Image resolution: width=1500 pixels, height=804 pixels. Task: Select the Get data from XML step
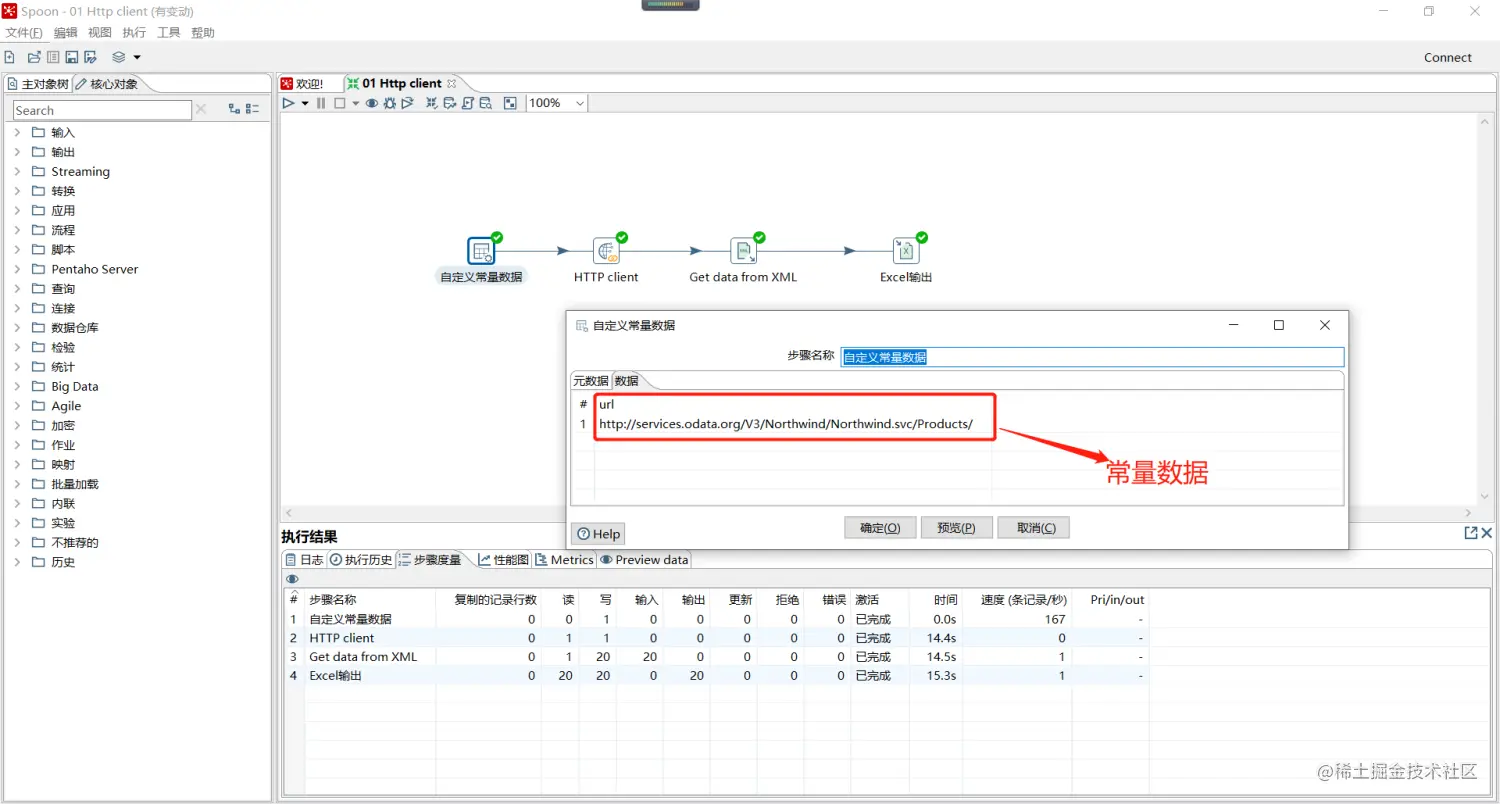(x=743, y=251)
